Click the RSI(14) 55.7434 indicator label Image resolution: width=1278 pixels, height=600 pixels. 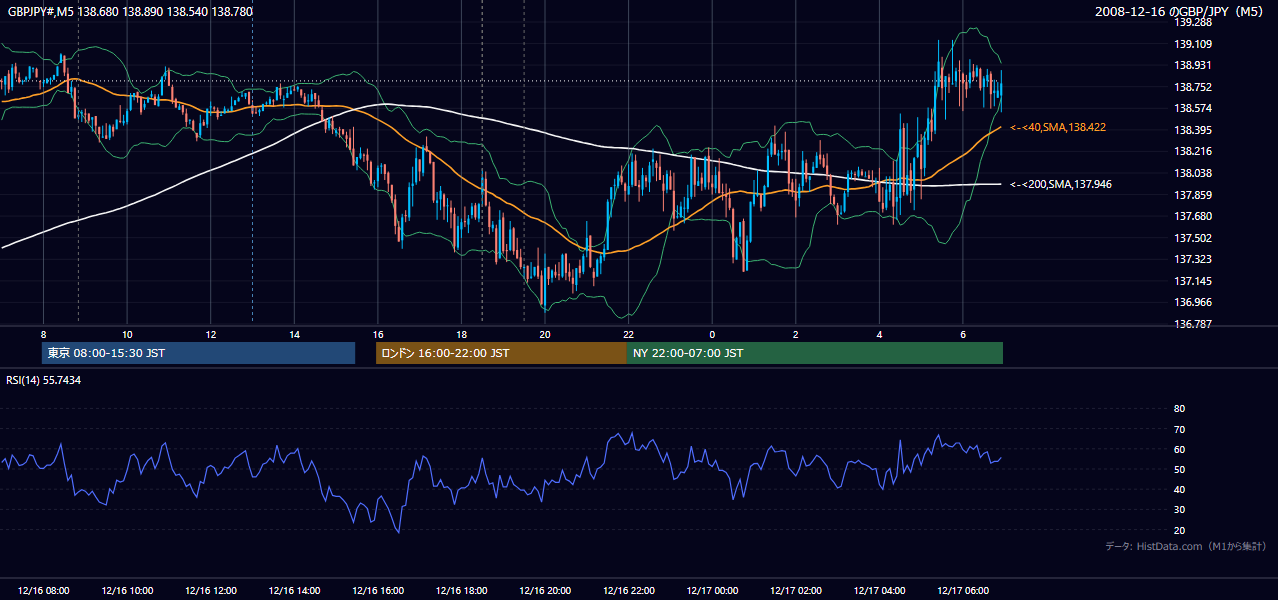click(44, 380)
